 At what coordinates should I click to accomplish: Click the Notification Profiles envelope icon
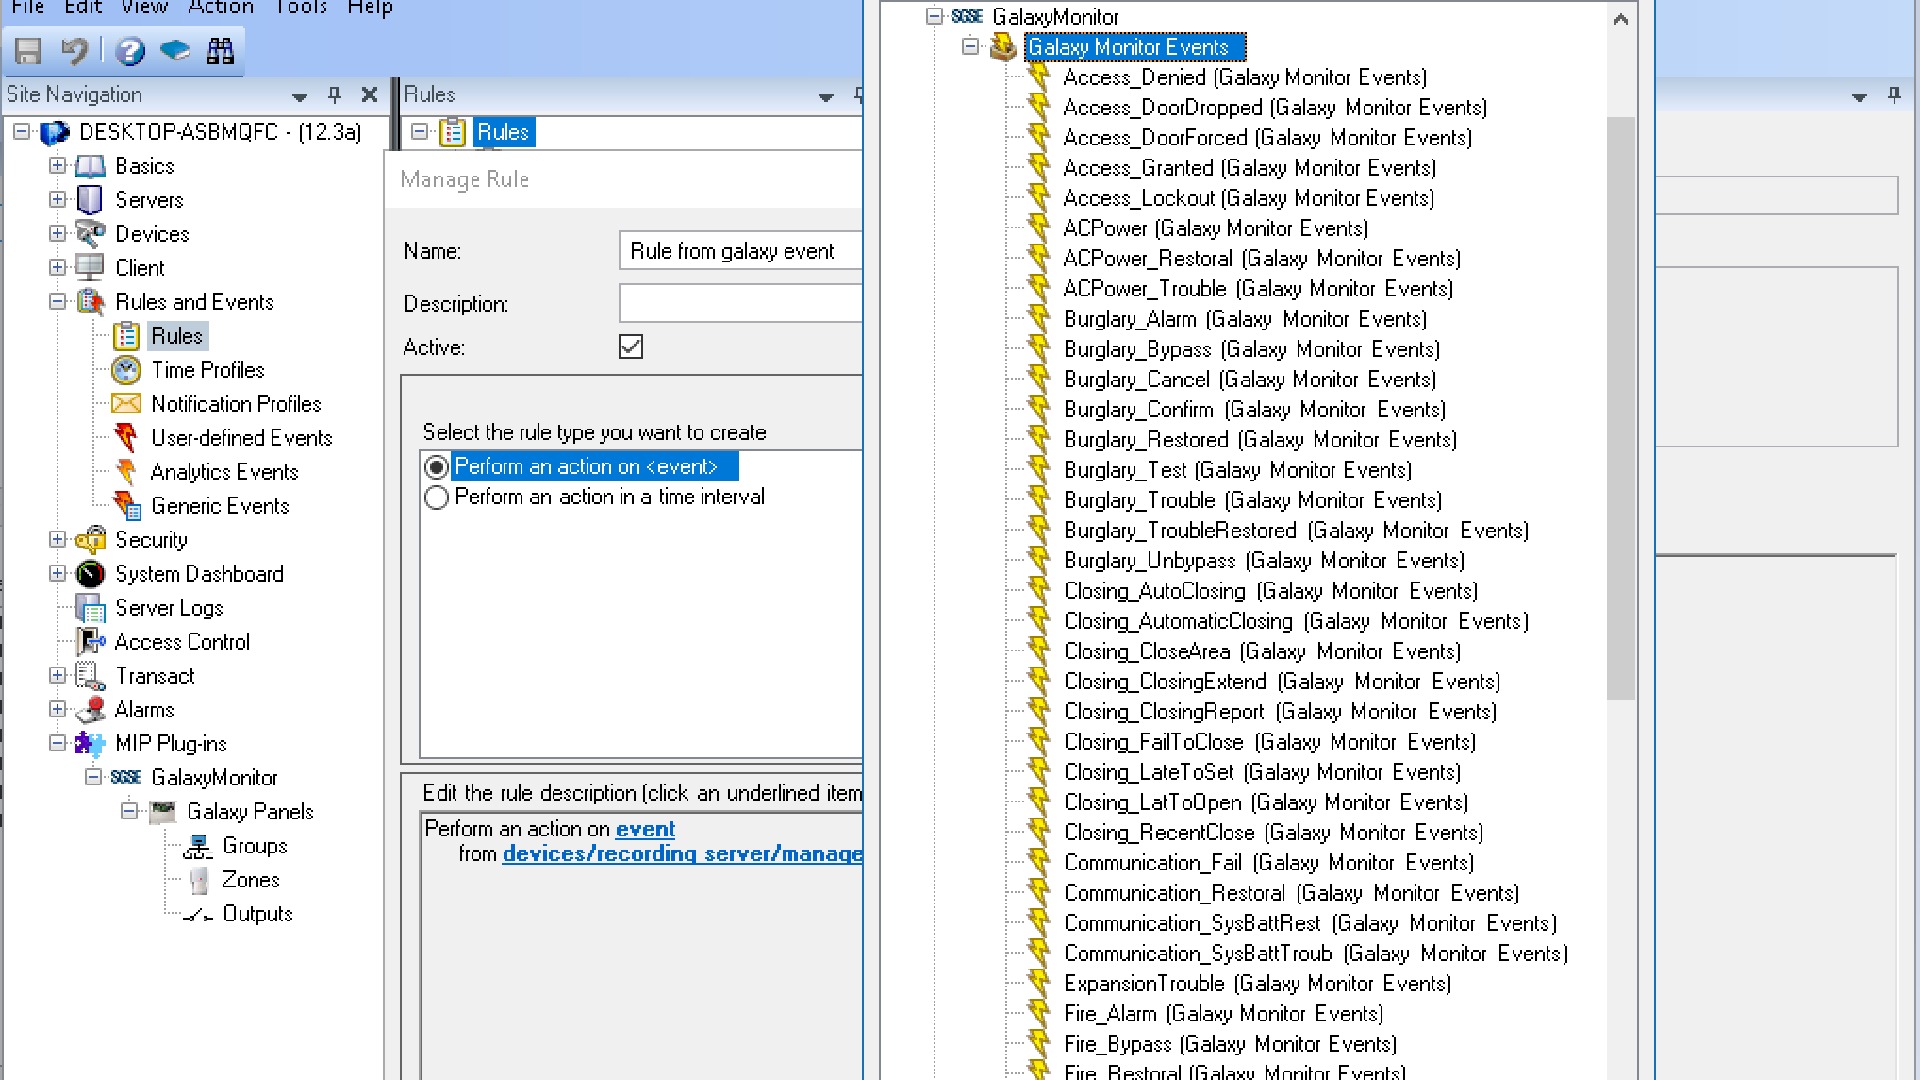pyautogui.click(x=126, y=404)
